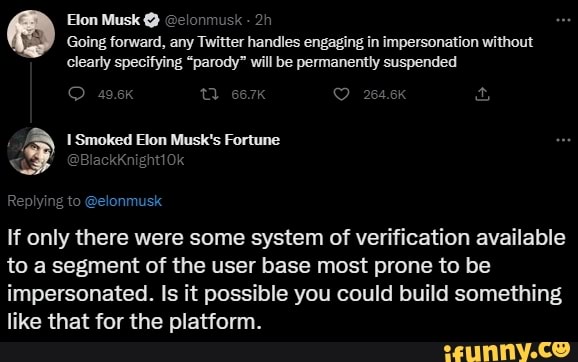Screen dimensions: 578x362
Task: Click the 2h timestamp
Action: pos(263,20)
